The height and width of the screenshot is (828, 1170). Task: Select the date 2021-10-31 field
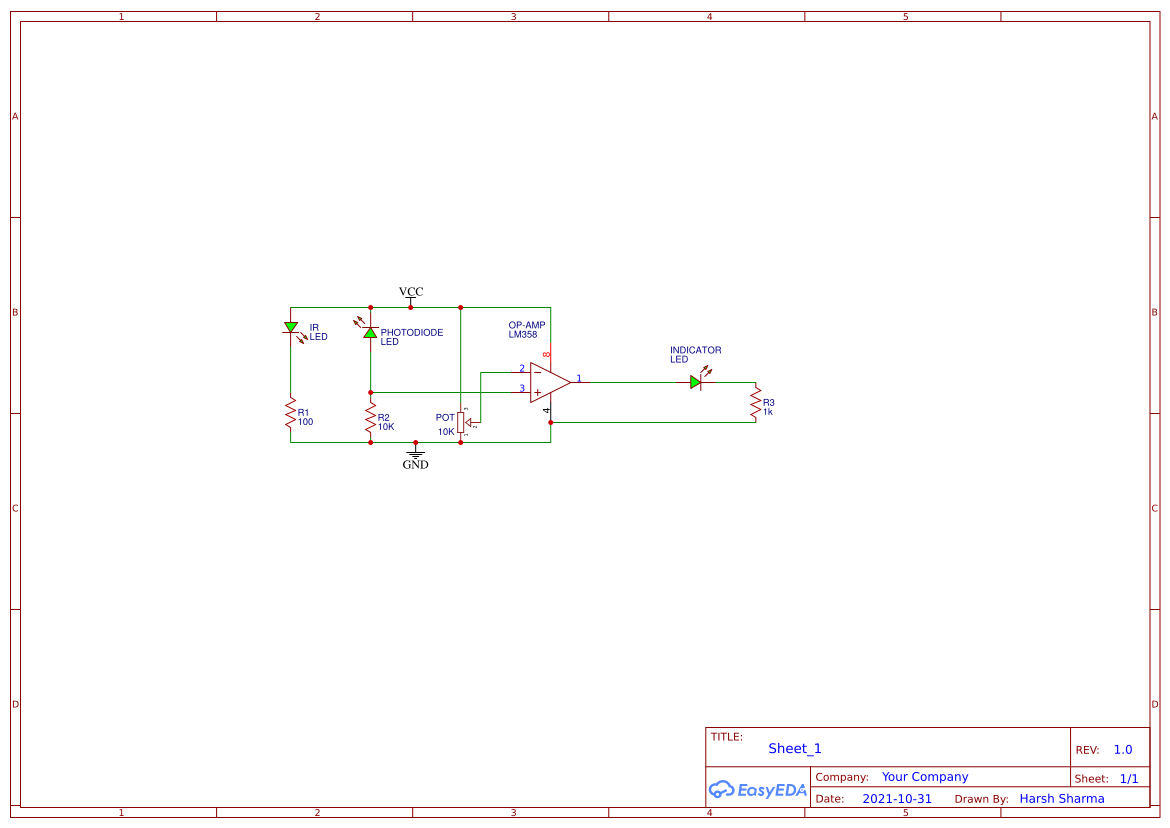point(896,799)
